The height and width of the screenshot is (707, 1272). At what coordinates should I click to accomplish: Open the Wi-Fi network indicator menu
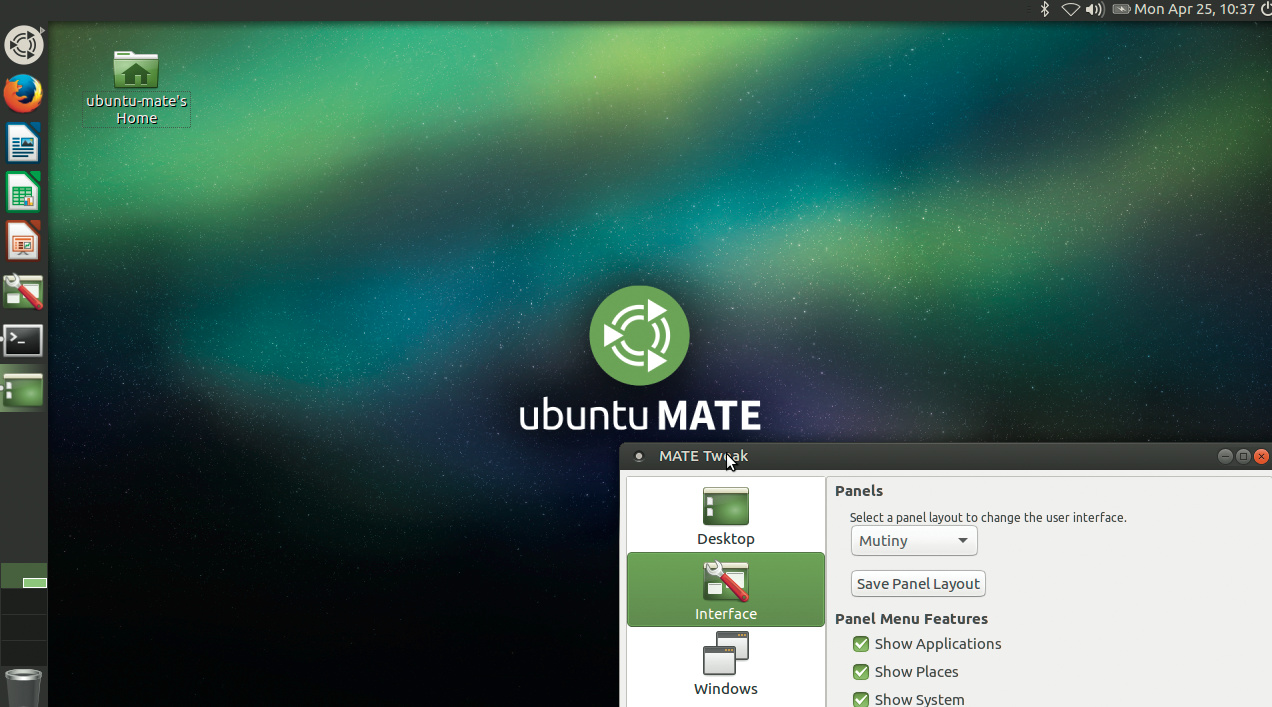click(x=1070, y=9)
